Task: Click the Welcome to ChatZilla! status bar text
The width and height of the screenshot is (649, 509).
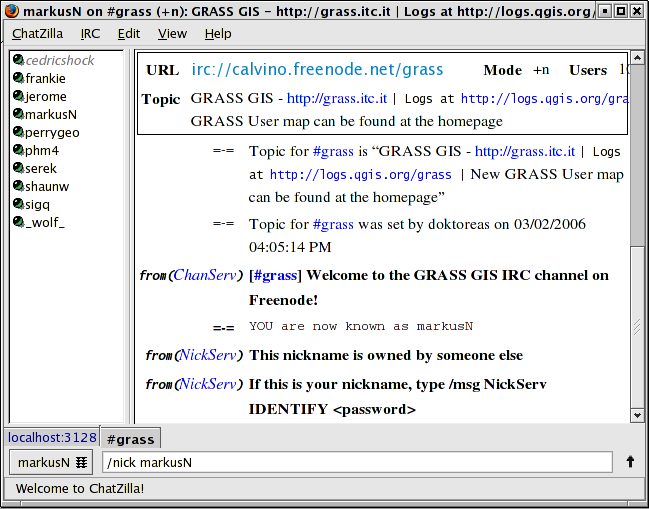Action: 80,488
